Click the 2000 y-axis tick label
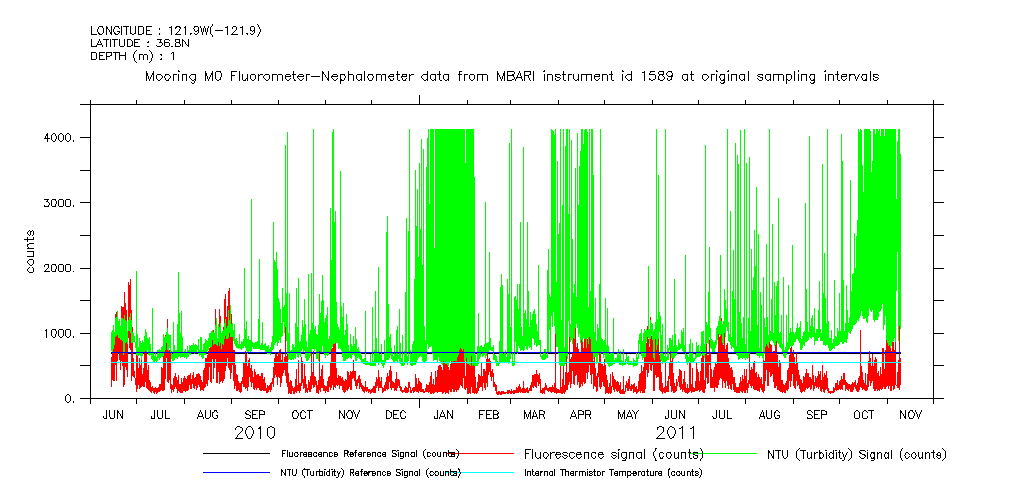The image size is (1009, 504). click(x=74, y=268)
